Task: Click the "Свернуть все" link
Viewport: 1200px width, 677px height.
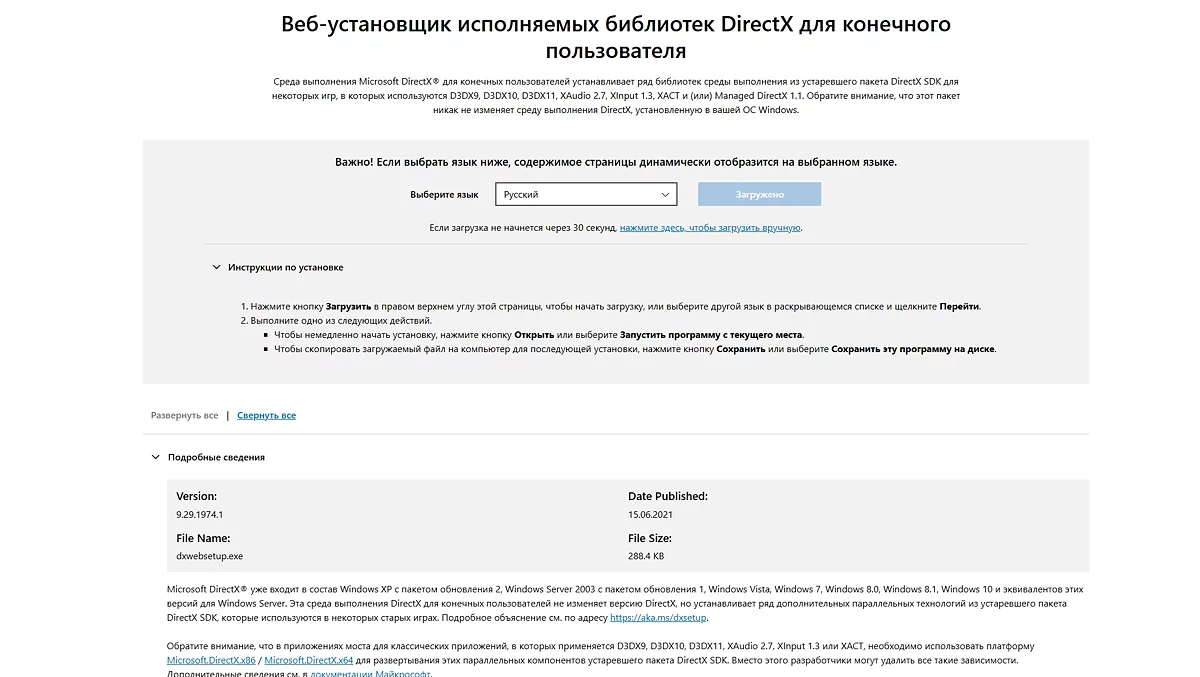Action: click(266, 414)
